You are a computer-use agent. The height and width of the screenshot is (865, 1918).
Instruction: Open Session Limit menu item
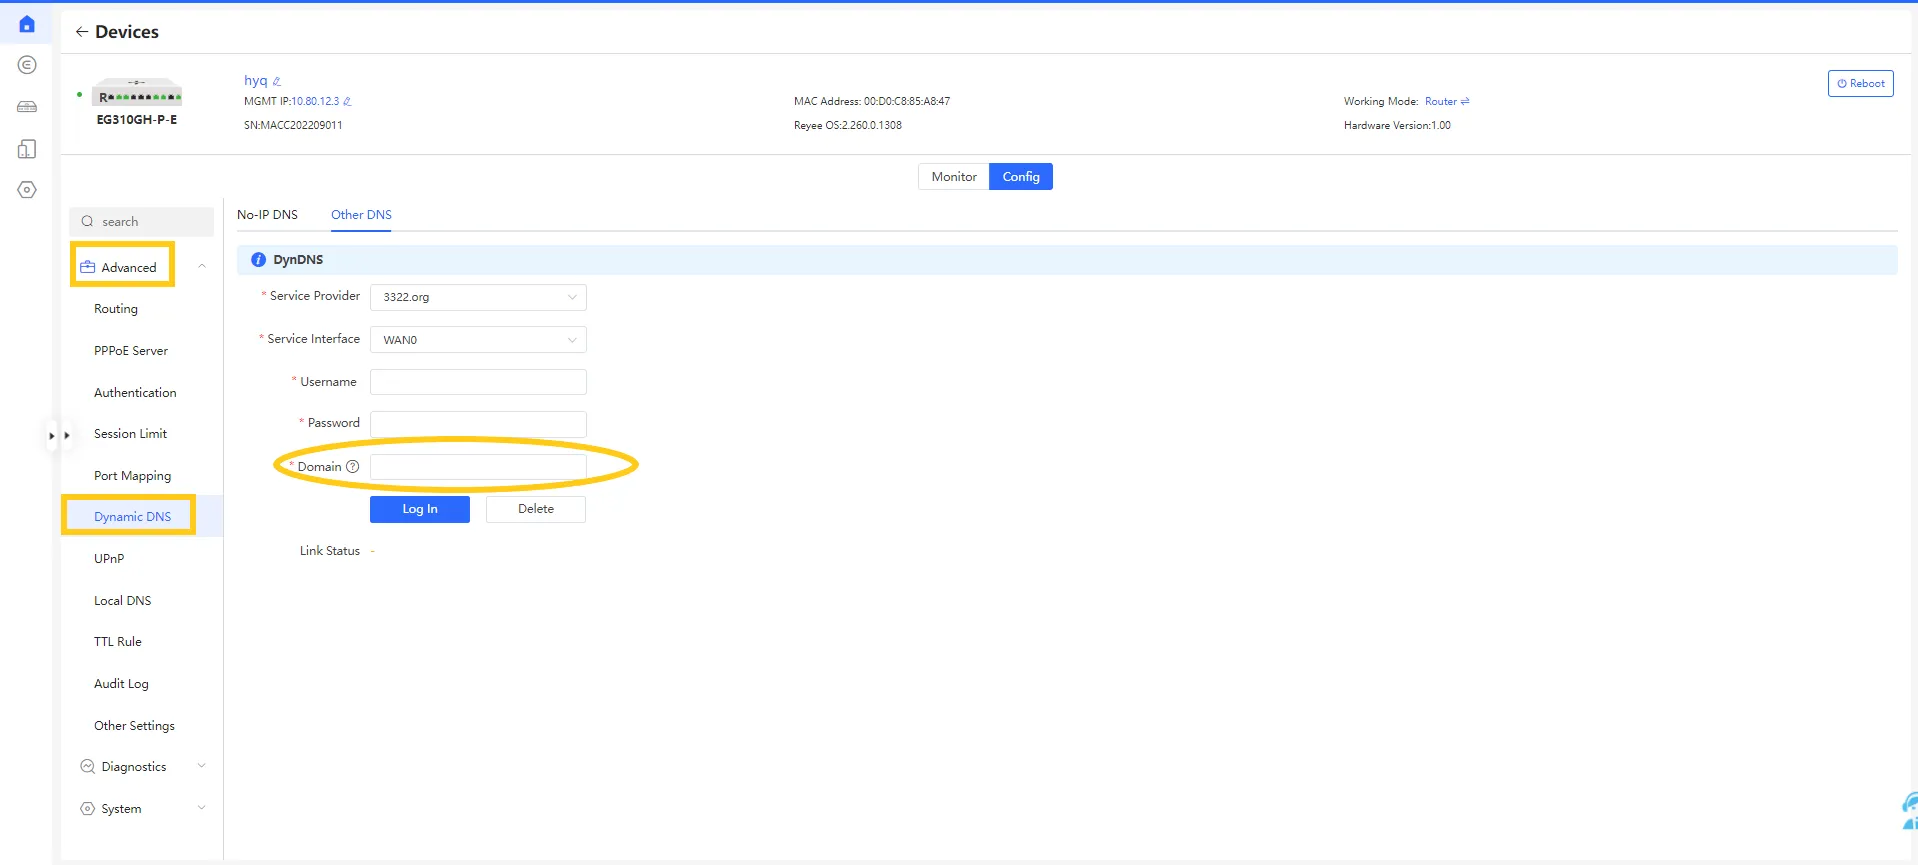pyautogui.click(x=130, y=434)
